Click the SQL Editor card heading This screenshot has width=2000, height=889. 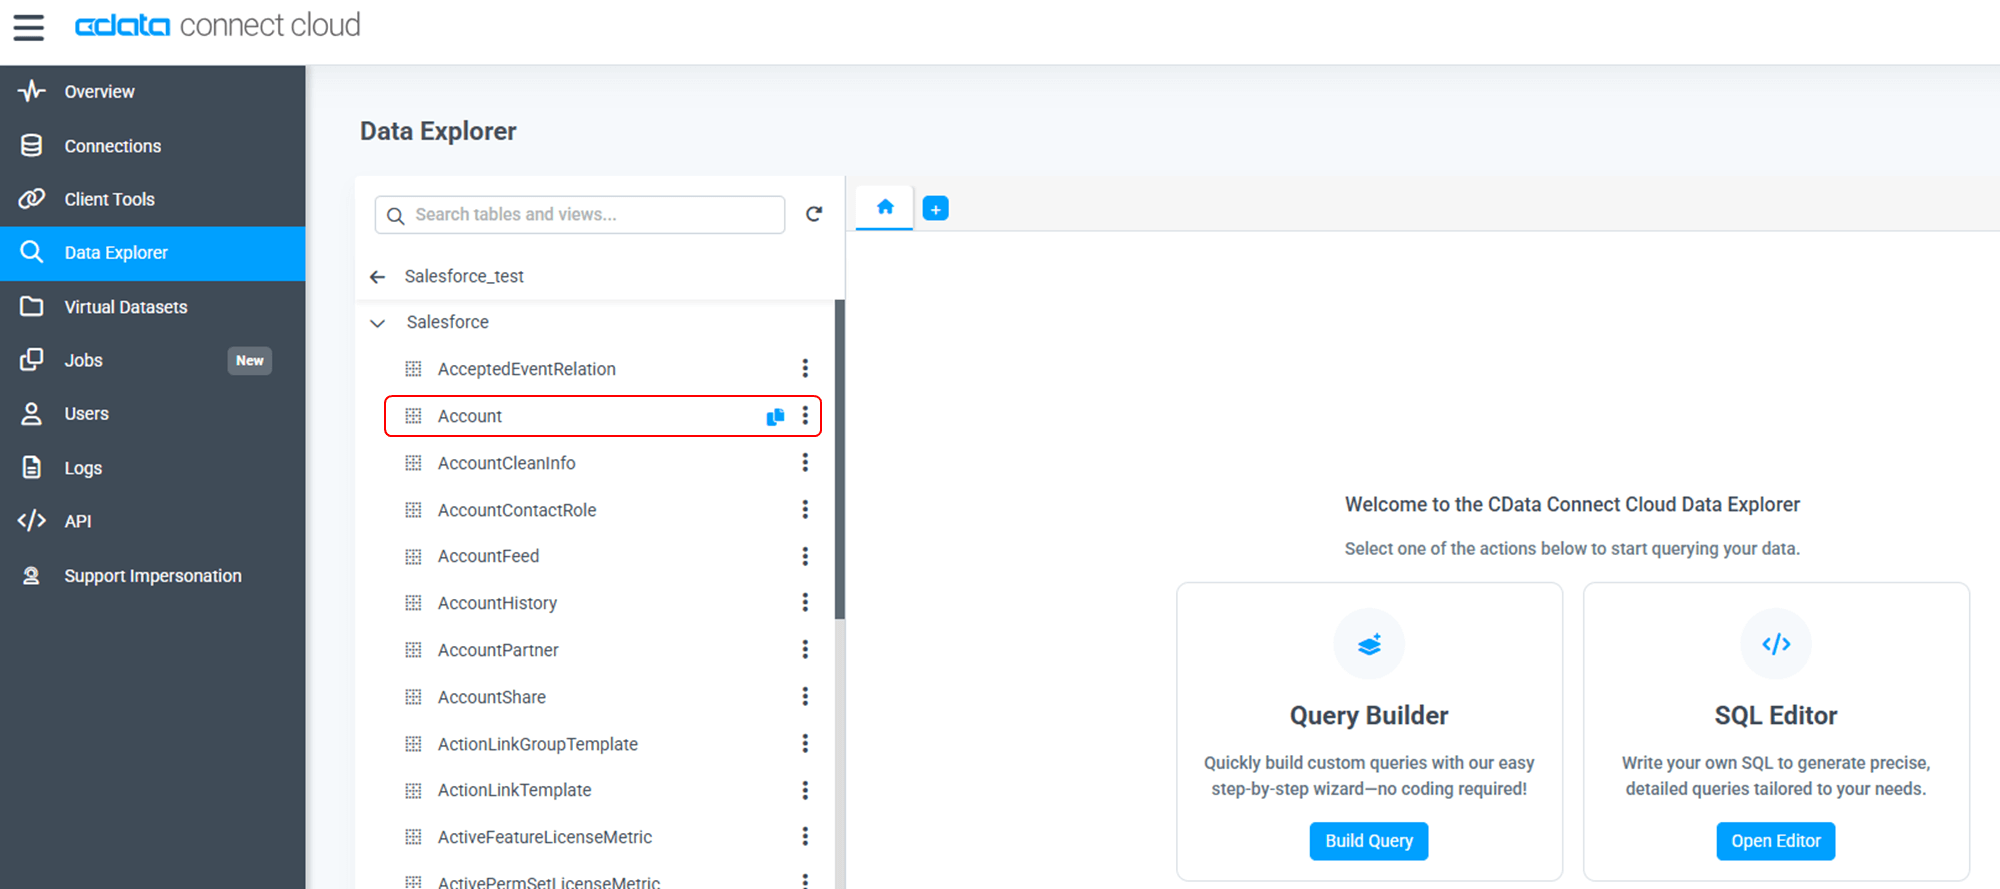click(1776, 716)
